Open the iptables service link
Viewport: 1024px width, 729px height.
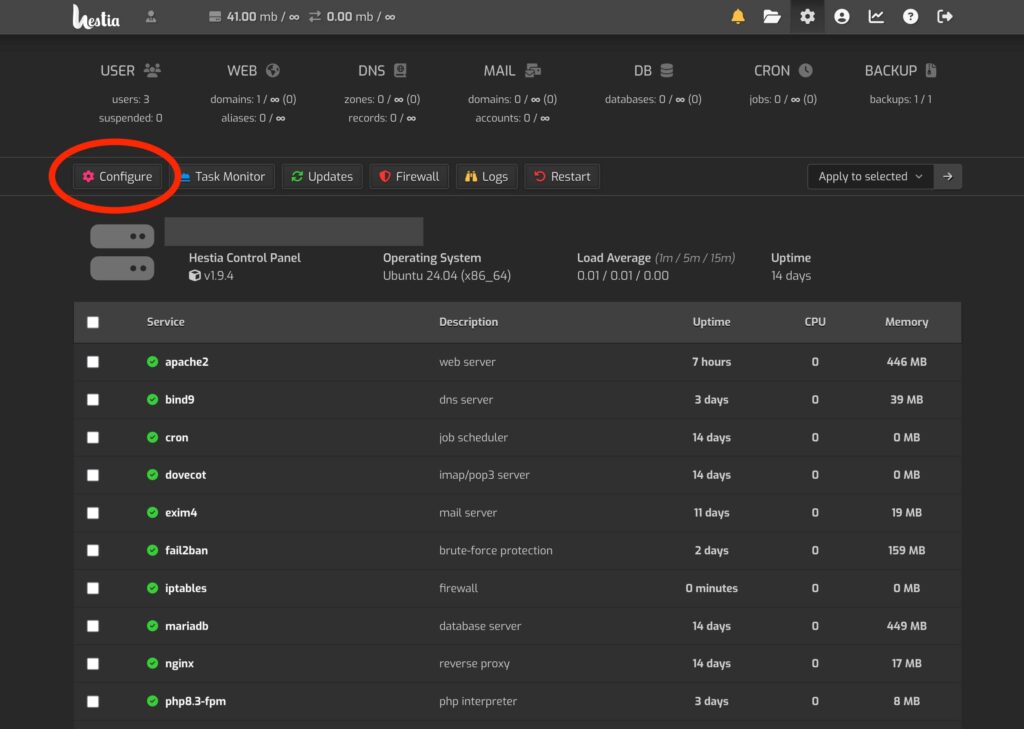[x=185, y=588]
